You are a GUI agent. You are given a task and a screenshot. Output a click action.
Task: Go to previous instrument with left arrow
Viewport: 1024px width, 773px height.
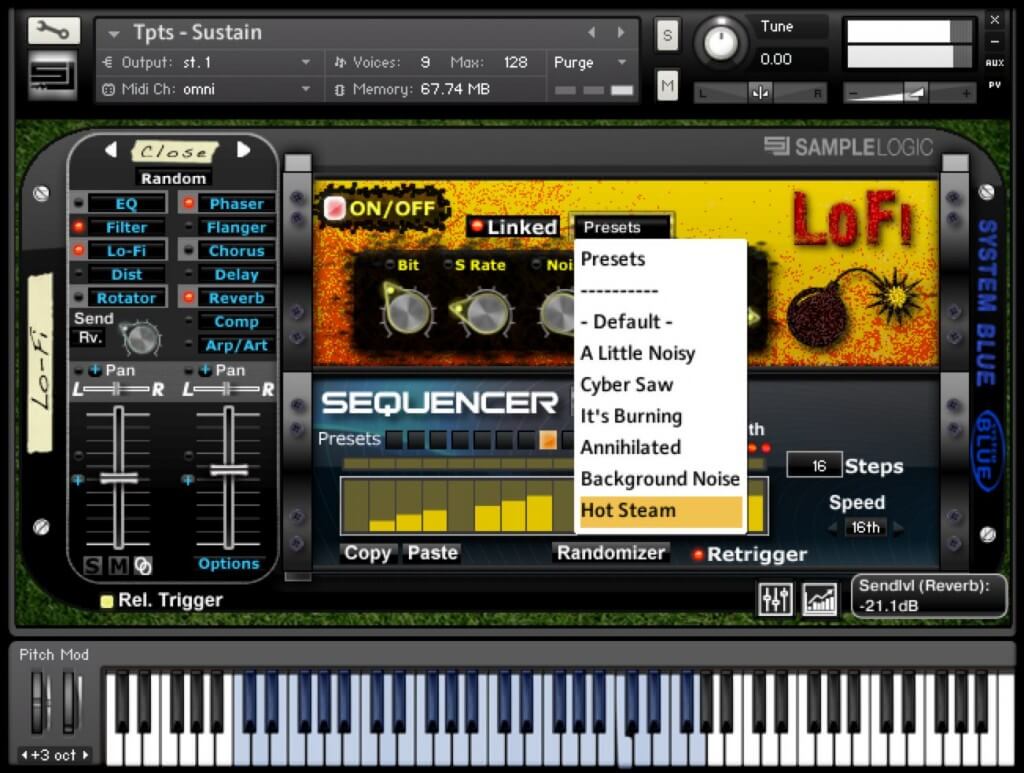click(591, 32)
